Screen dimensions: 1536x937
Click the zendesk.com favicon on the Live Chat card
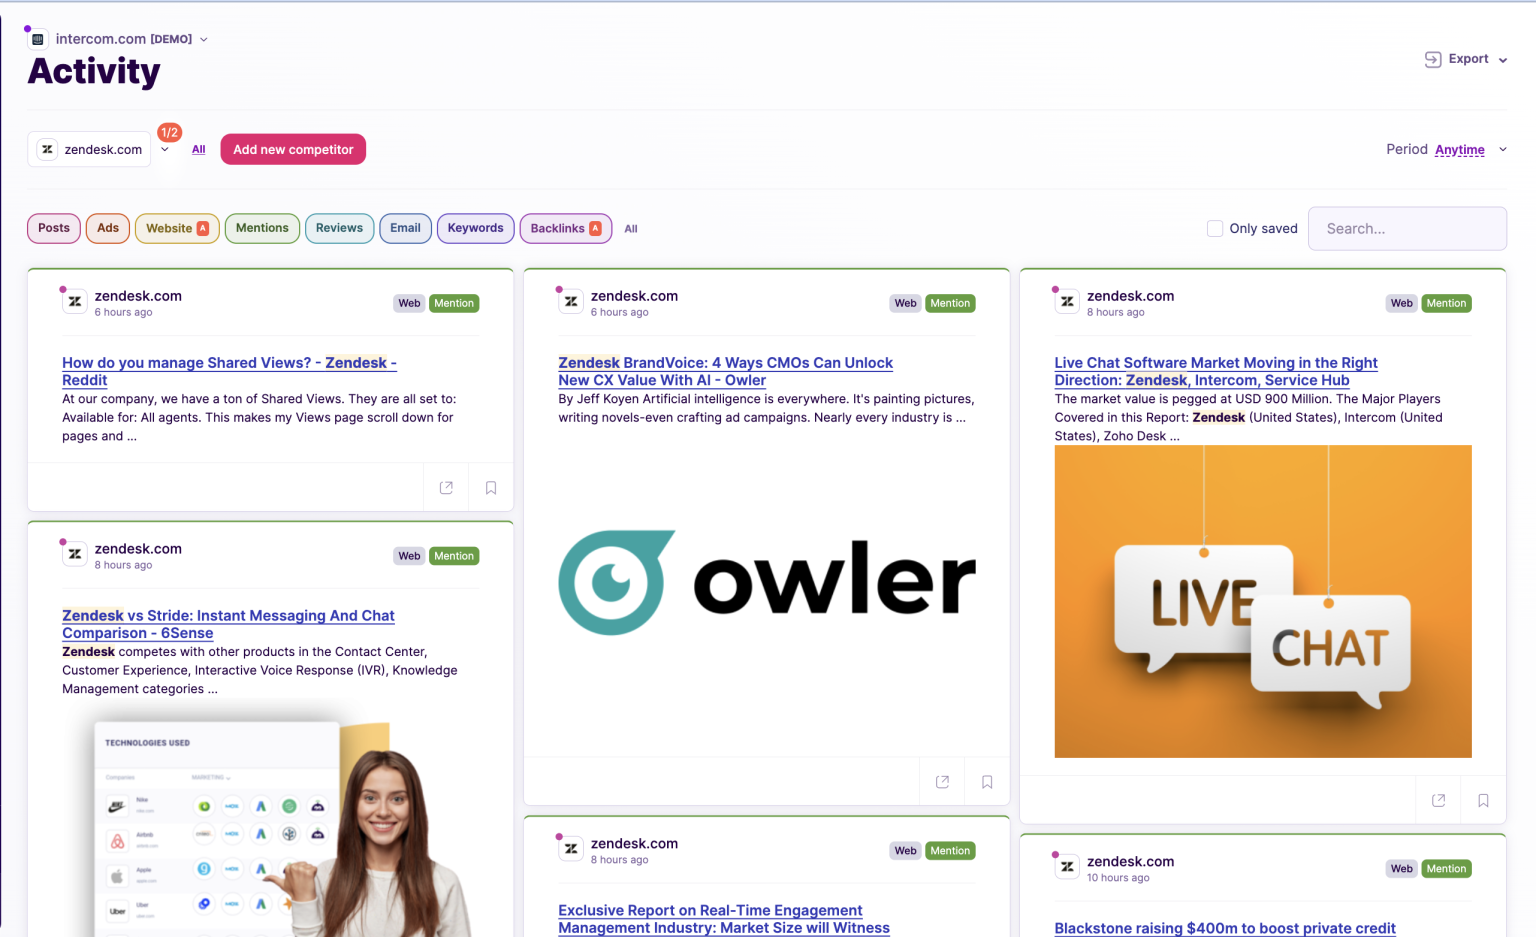pos(1067,301)
